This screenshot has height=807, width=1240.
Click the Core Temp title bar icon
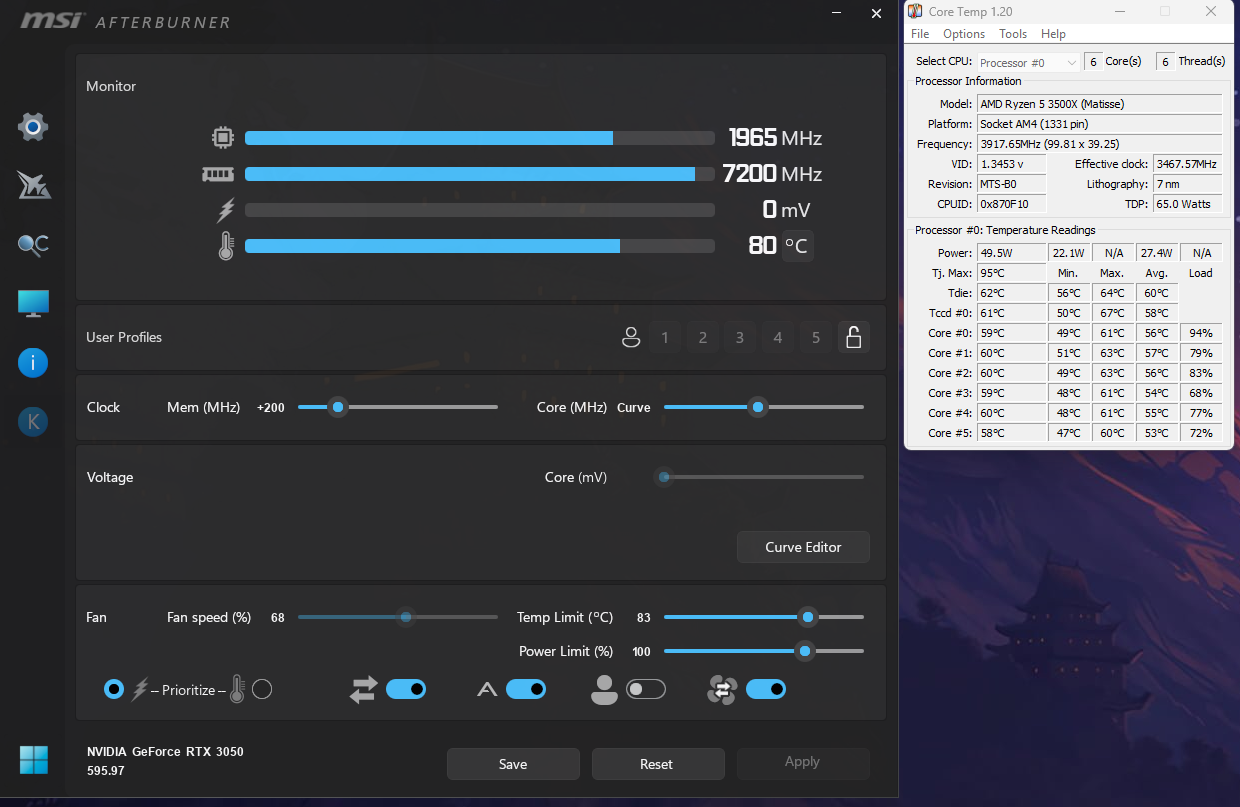click(x=915, y=11)
